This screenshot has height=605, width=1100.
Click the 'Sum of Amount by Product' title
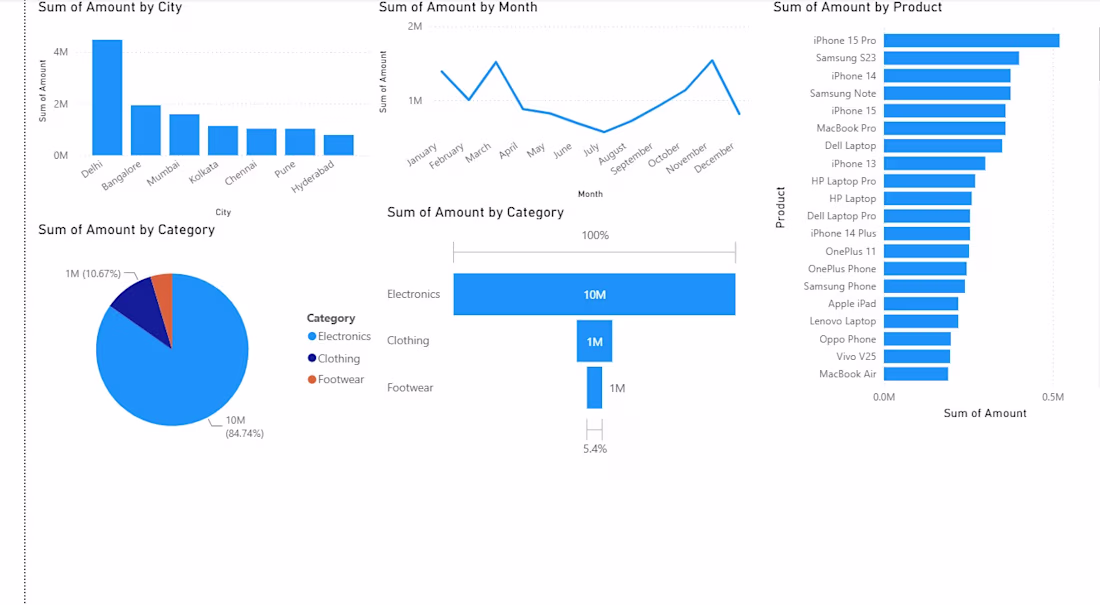[x=857, y=8]
